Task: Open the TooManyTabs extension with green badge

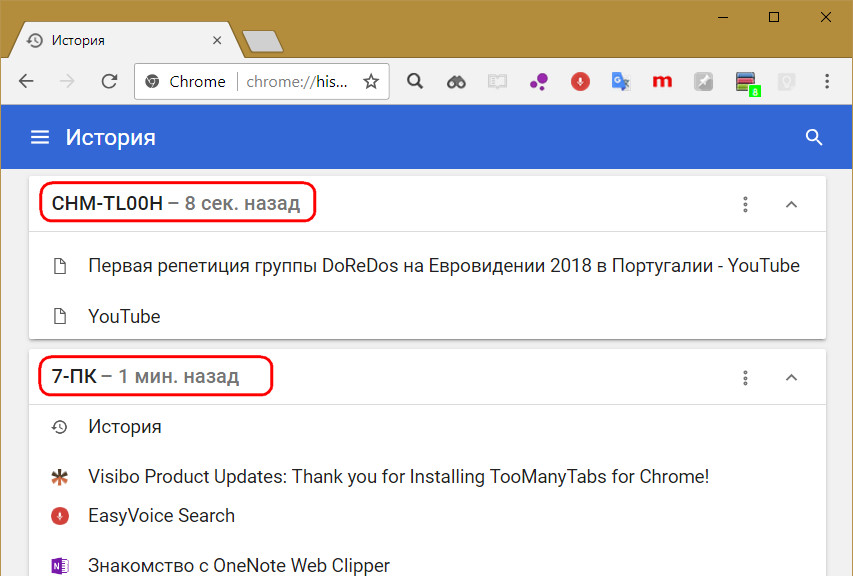Action: coord(745,83)
